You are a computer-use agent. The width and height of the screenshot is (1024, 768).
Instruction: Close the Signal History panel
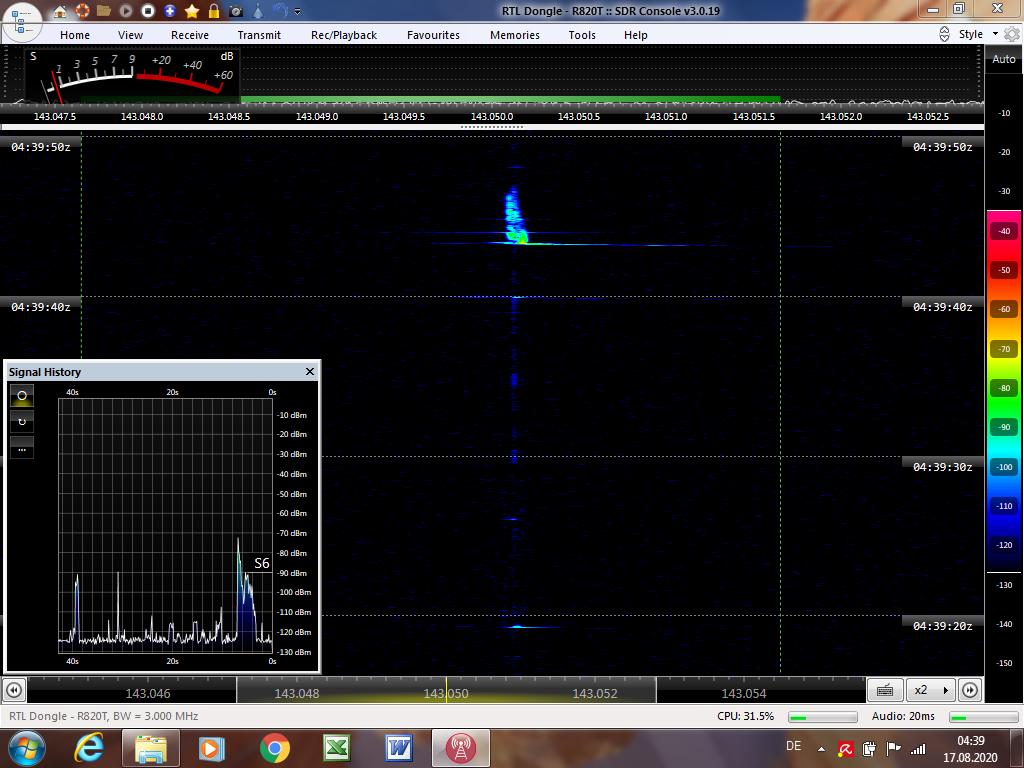[310, 371]
